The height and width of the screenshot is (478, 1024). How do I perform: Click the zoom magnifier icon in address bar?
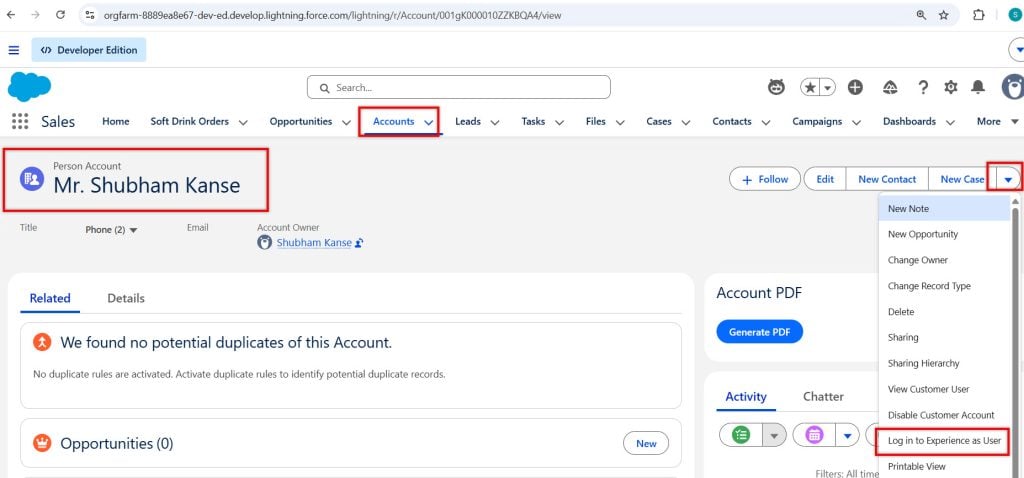[x=921, y=15]
